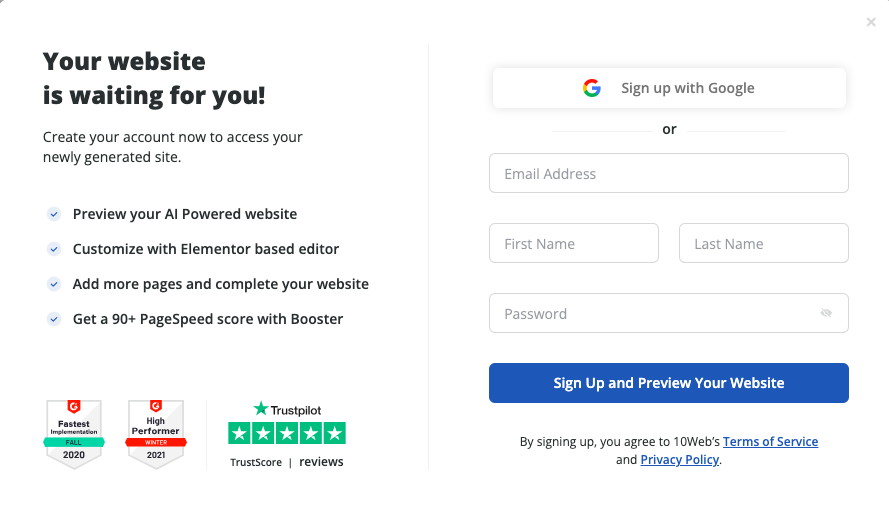Sign up with Google button
Screen dimensions: 889x509
pyautogui.click(x=669, y=88)
